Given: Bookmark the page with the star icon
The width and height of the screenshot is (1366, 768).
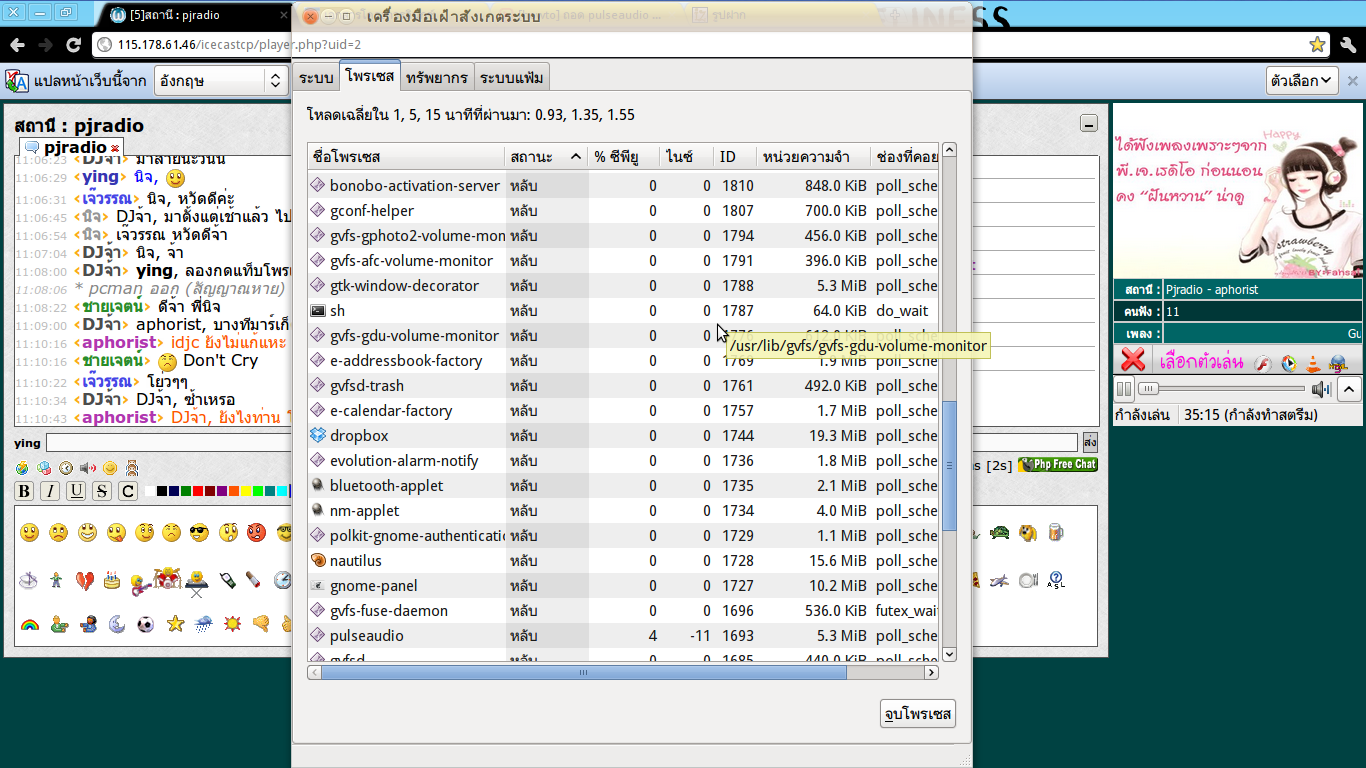Looking at the screenshot, I should (x=1318, y=44).
